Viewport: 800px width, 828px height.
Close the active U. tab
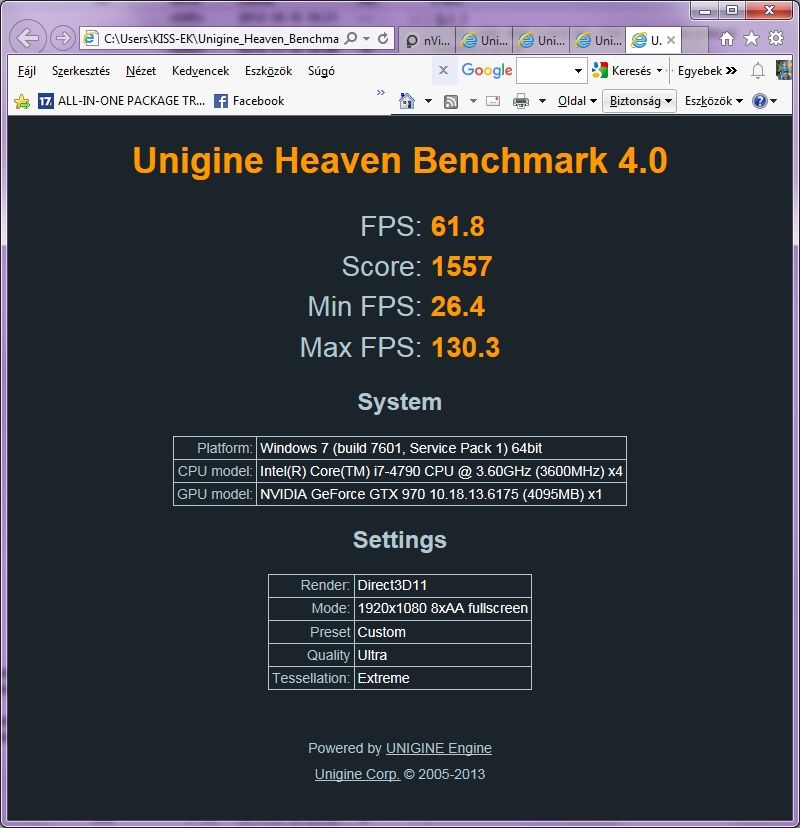point(671,40)
